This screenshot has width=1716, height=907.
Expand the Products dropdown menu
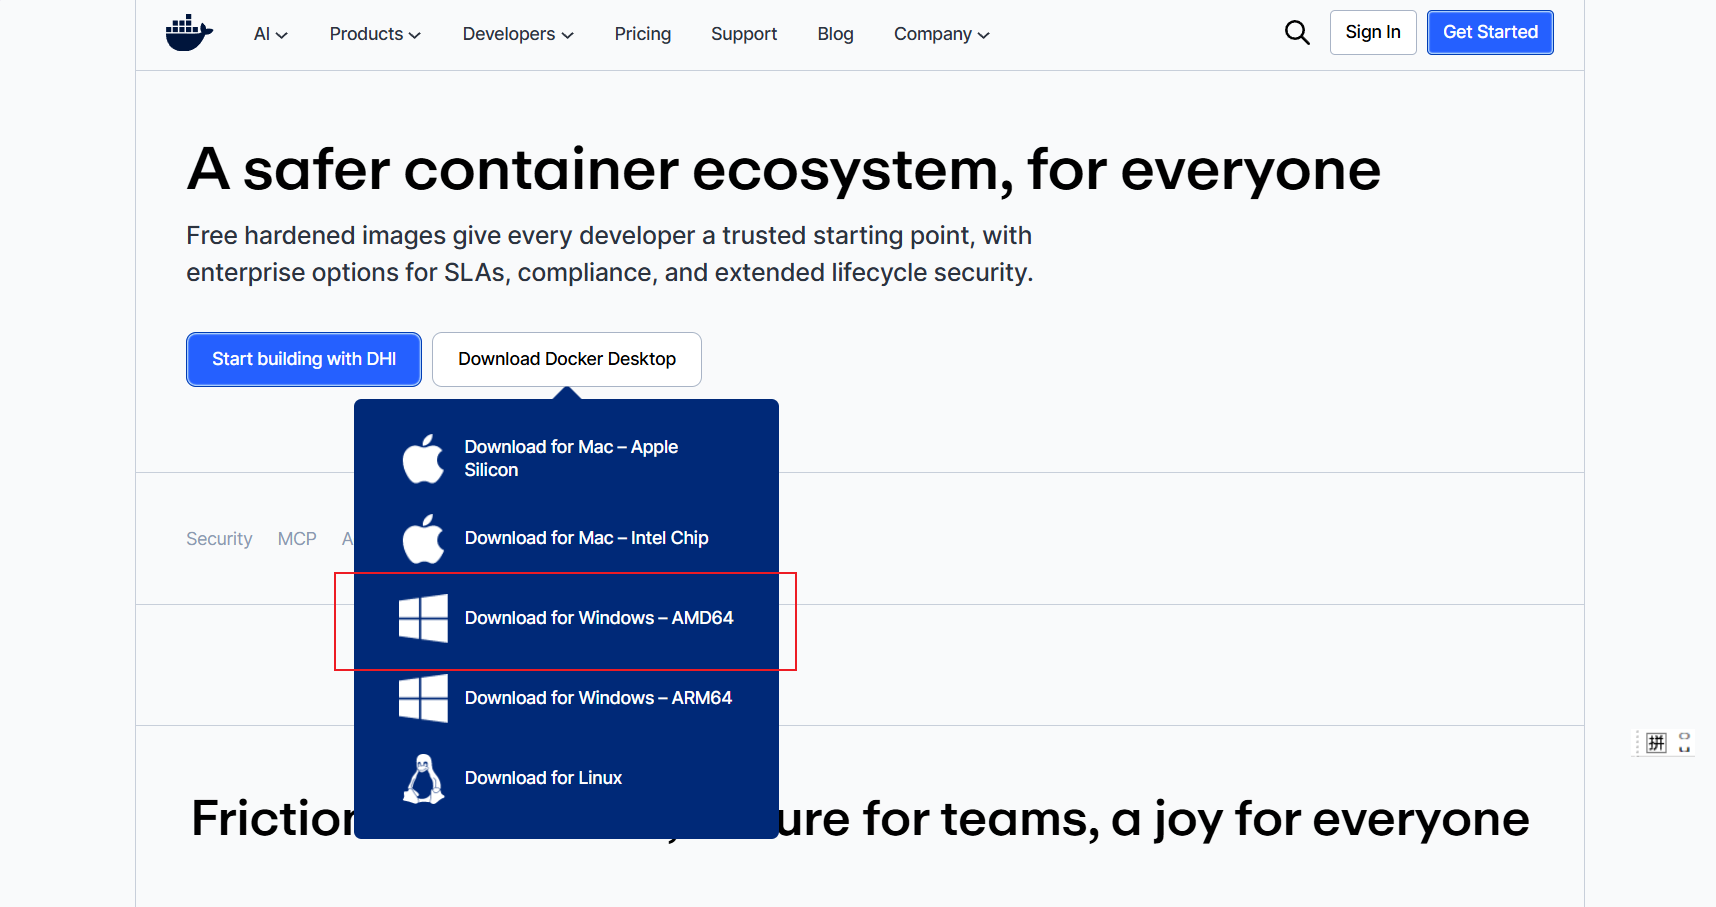point(375,34)
